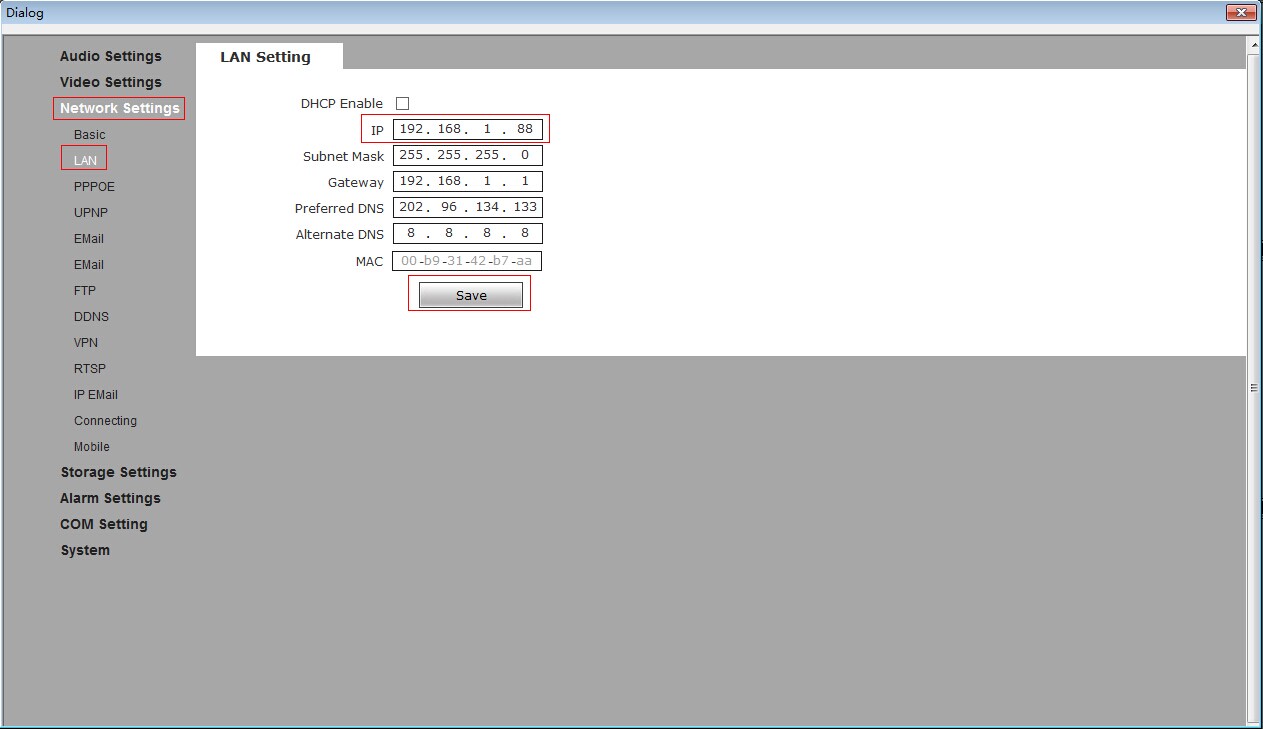Go to the PPPOE settings page
Screen dimensions: 1263x729
point(94,186)
